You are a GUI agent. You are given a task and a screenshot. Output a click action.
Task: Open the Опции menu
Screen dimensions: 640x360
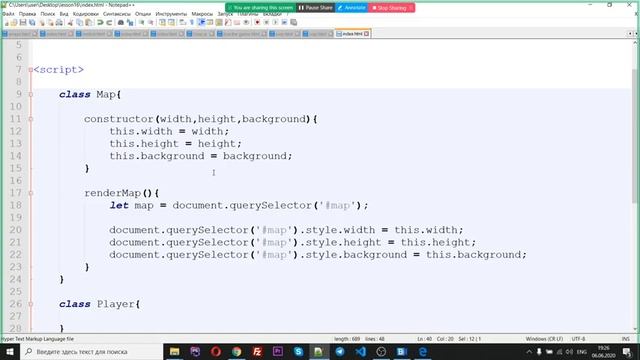[143, 14]
